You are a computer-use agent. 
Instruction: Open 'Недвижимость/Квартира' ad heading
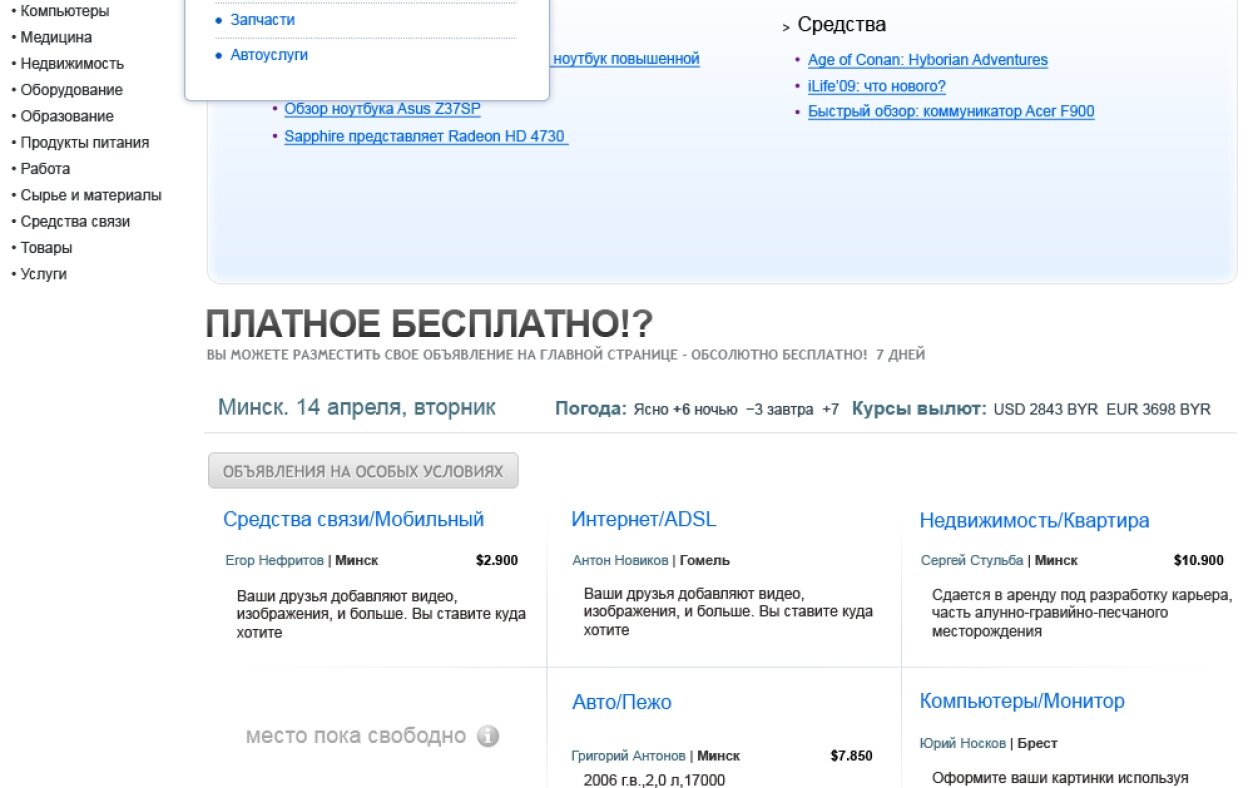1034,520
